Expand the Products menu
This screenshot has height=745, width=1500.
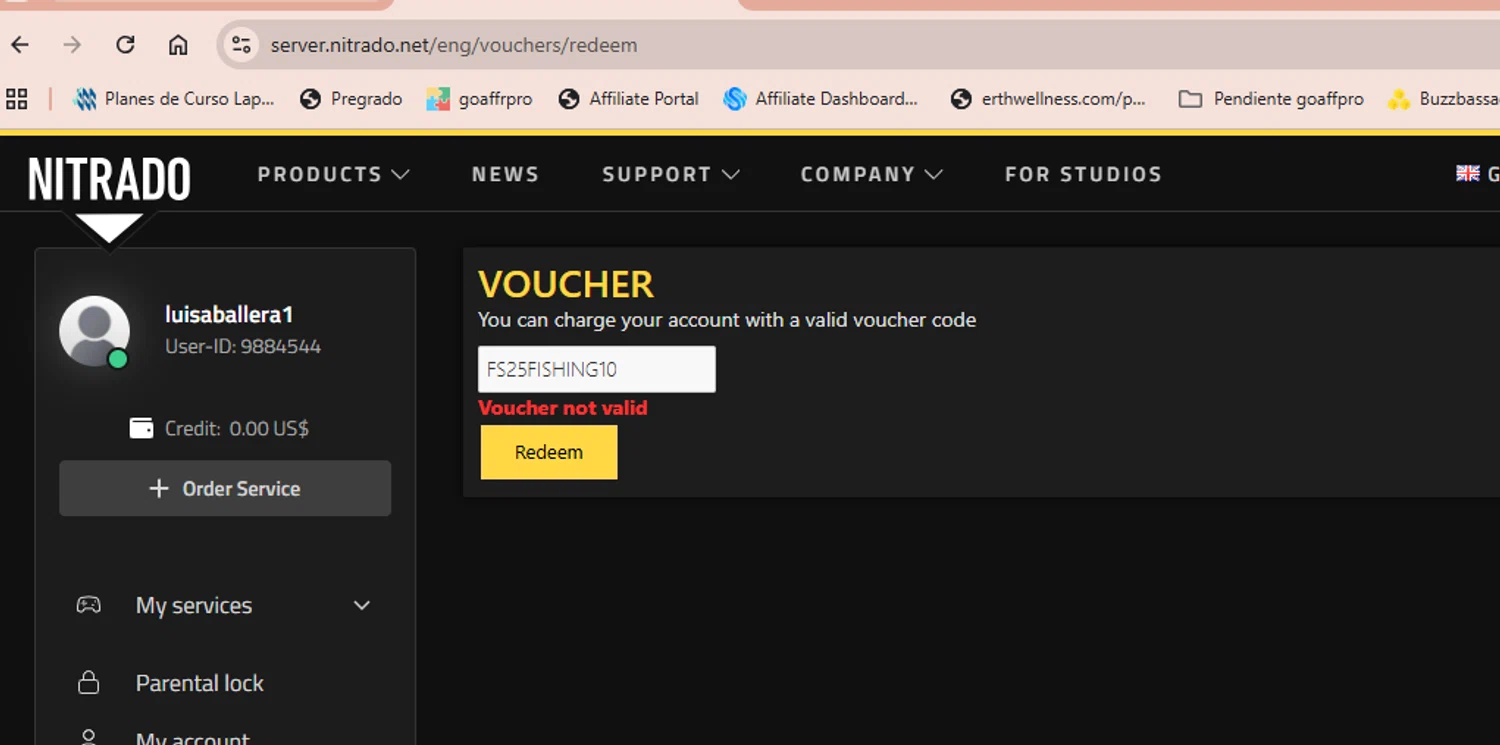click(x=333, y=174)
